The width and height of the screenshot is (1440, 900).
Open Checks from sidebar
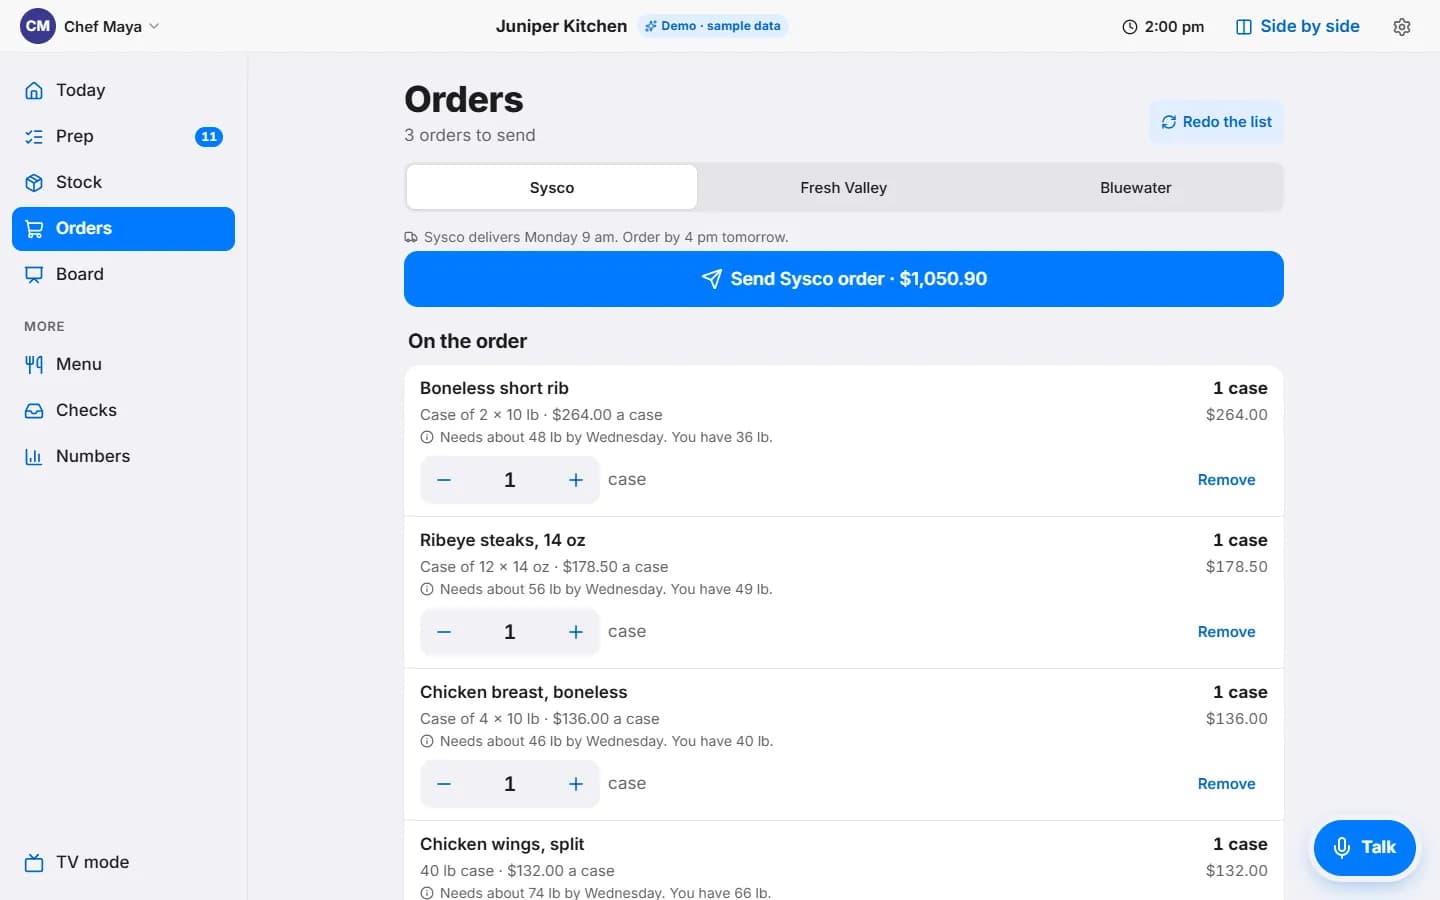123,410
